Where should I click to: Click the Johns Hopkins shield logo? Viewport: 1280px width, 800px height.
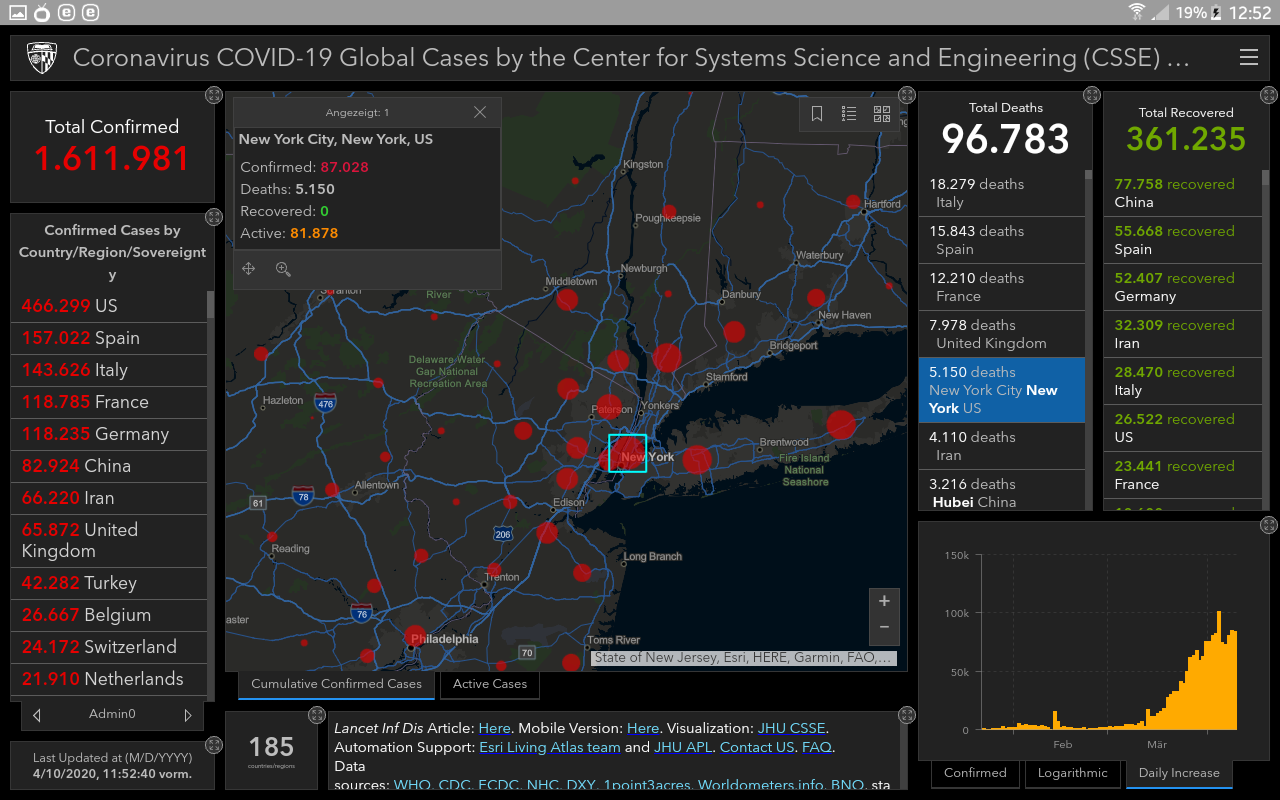pos(41,58)
